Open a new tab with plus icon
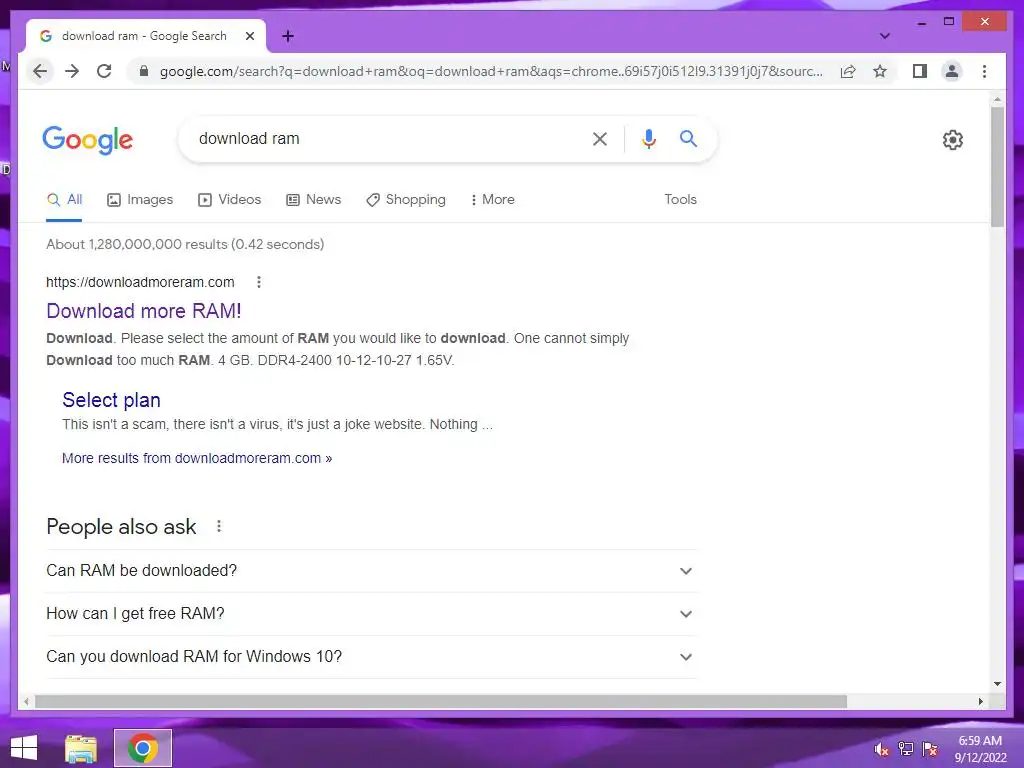The image size is (1024, 768). [x=287, y=36]
